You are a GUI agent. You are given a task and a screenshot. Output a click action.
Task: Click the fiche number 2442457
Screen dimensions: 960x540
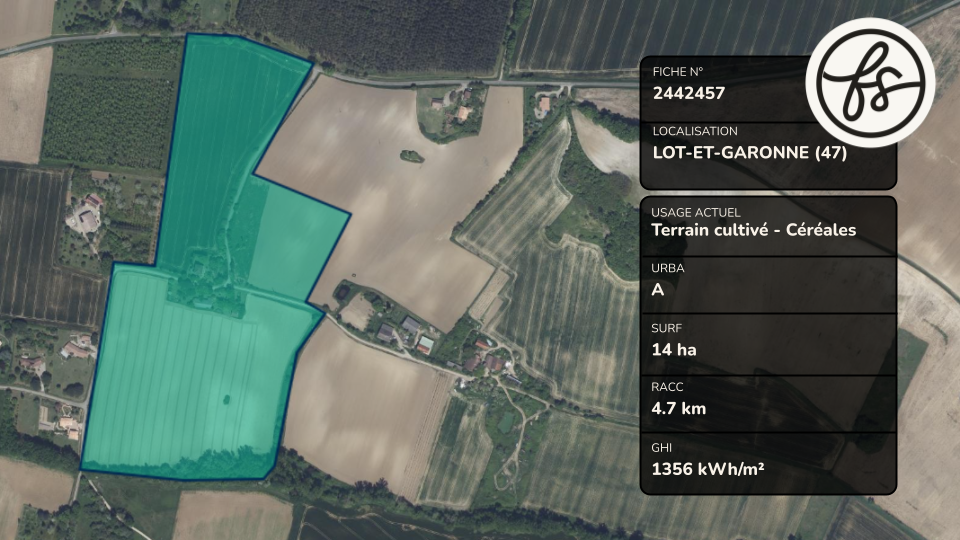(689, 93)
